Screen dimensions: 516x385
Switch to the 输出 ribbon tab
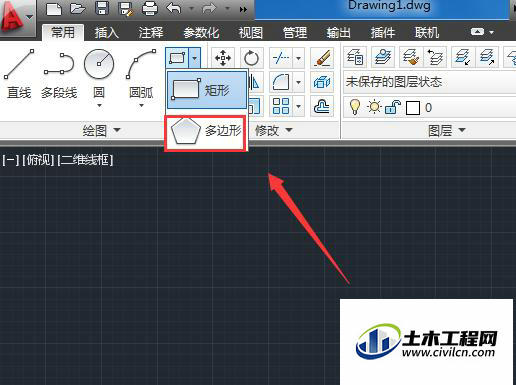click(339, 33)
